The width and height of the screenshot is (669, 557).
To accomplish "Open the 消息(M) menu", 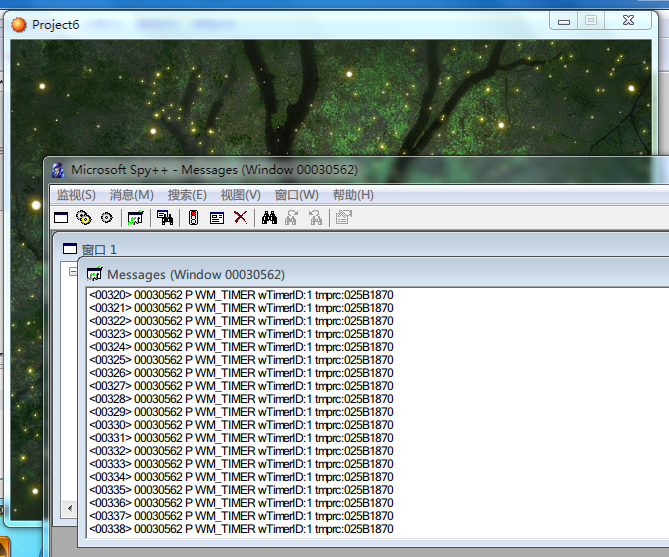I will [131, 195].
